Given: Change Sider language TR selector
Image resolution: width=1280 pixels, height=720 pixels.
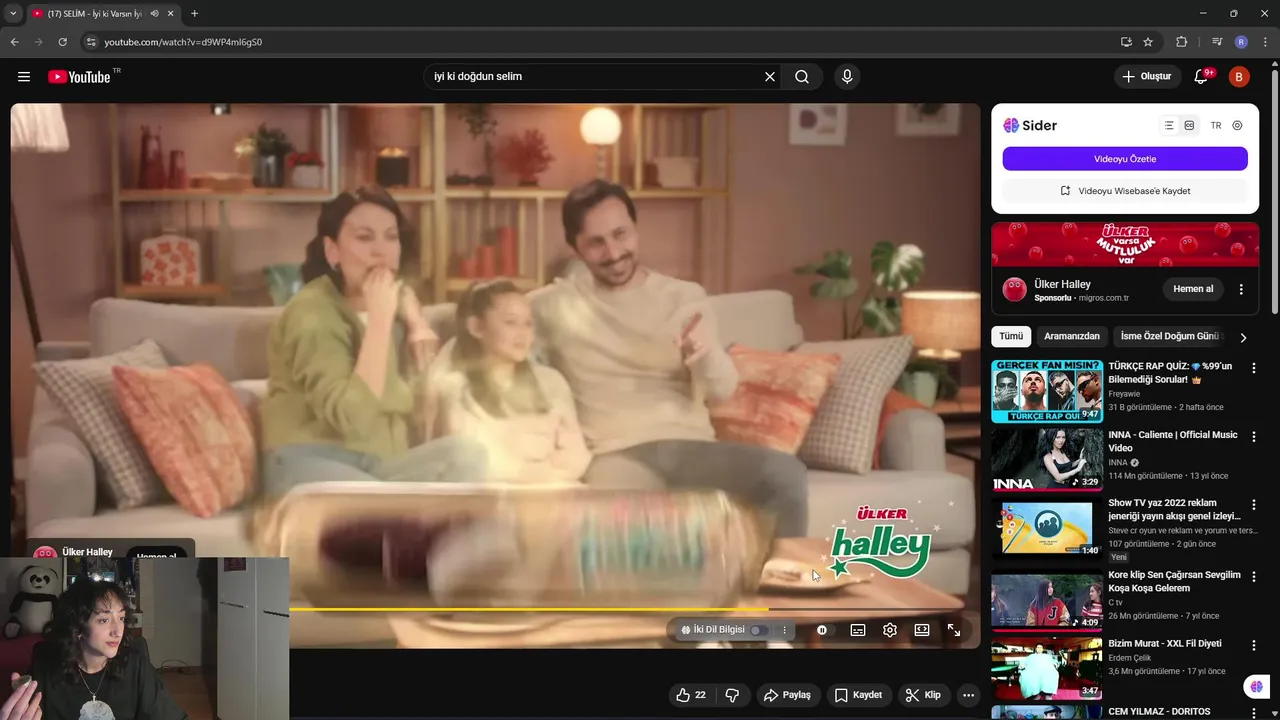Looking at the screenshot, I should coord(1216,126).
